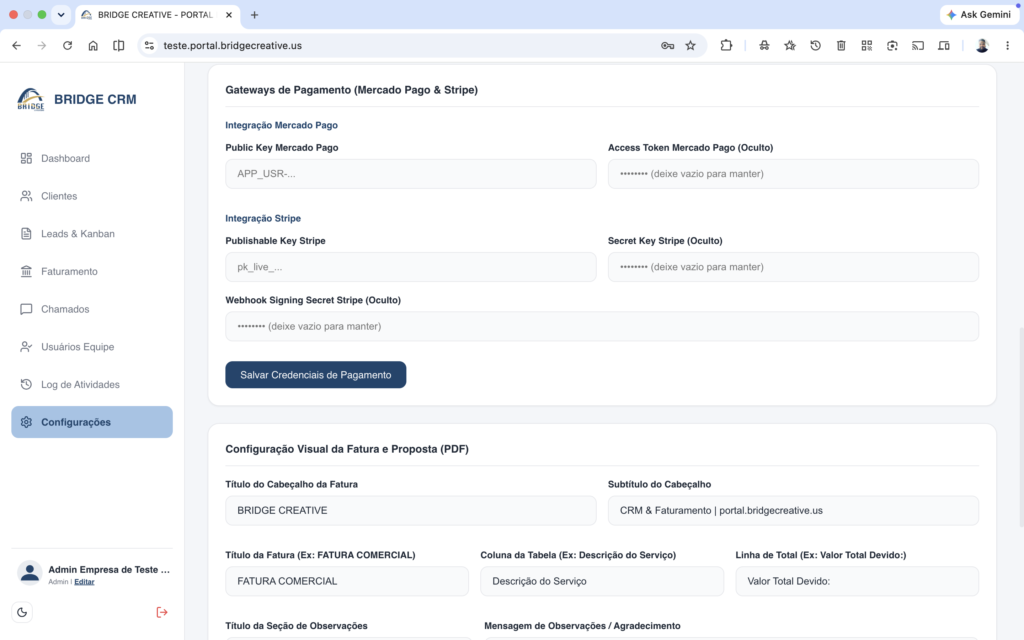The image size is (1024, 640).
Task: Click the Ask Gemini button
Action: tap(979, 14)
